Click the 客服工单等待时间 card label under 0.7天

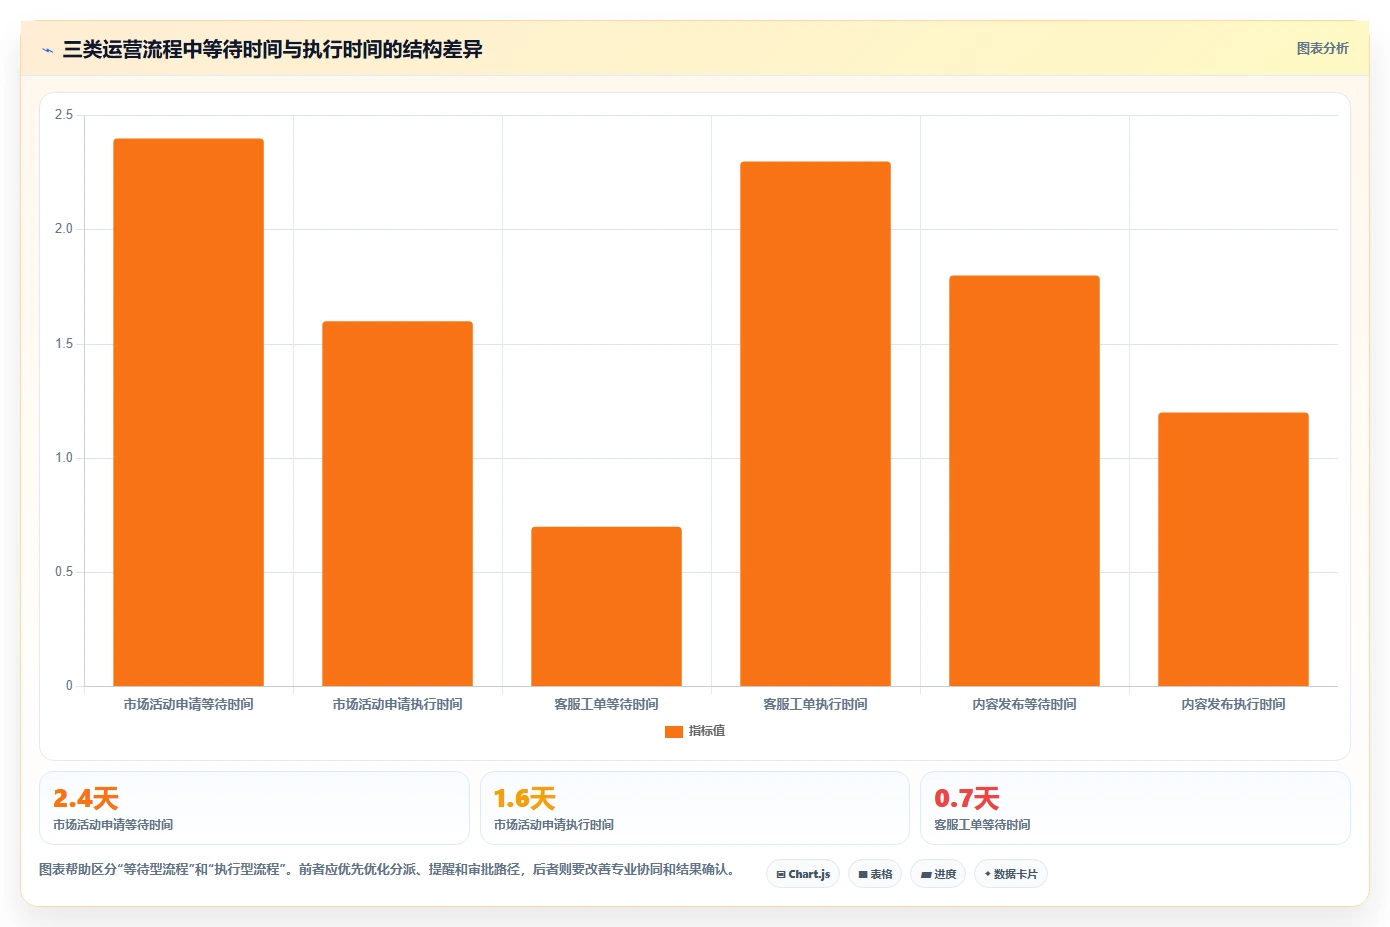click(x=982, y=825)
